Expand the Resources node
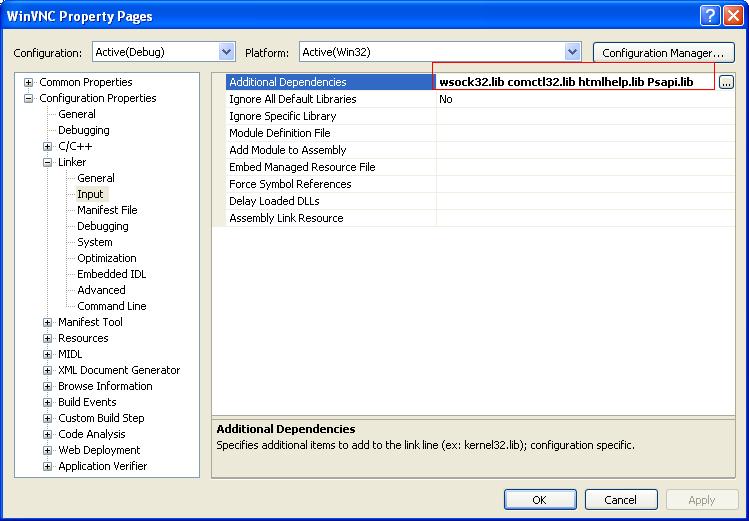749x521 pixels. point(47,338)
